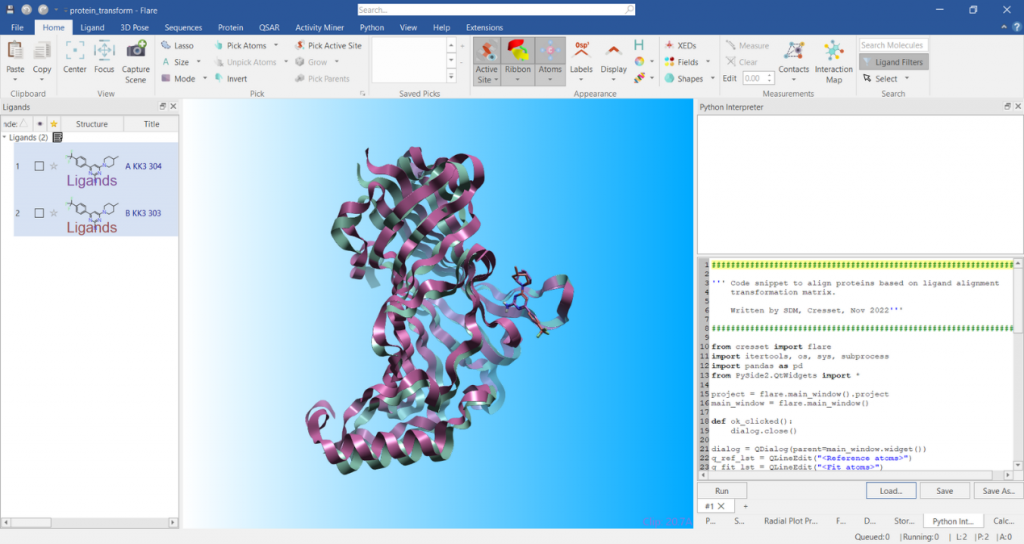Click the Select tool in Search group
The height and width of the screenshot is (544, 1024).
click(880, 78)
